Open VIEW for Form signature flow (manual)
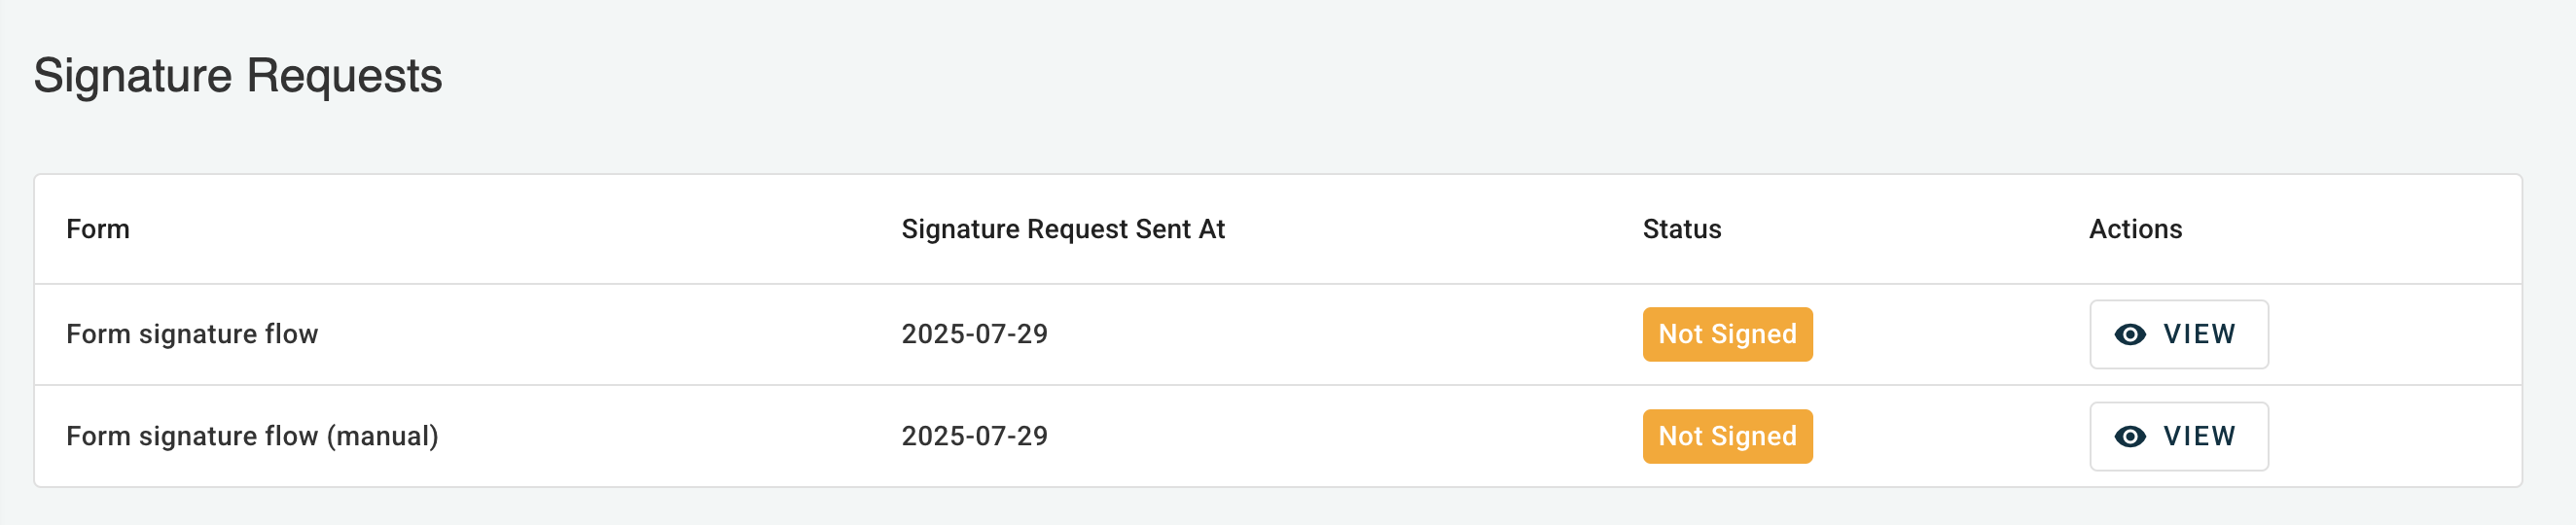 click(2178, 436)
